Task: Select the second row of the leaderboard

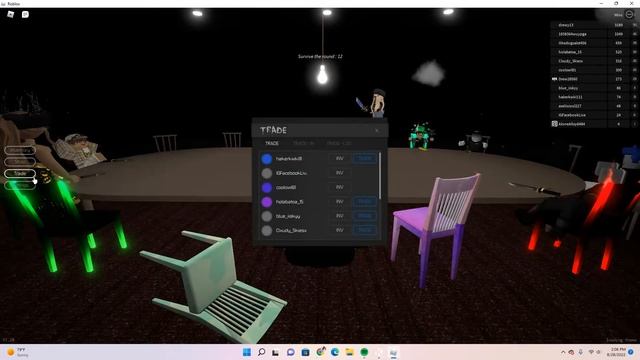Action: click(x=595, y=34)
